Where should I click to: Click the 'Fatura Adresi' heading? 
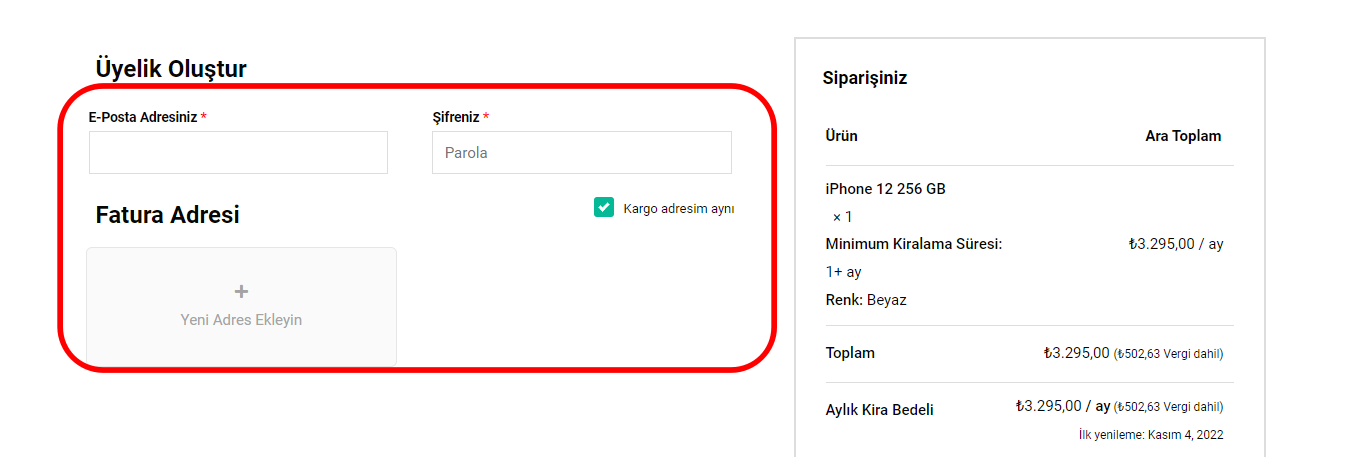(167, 215)
